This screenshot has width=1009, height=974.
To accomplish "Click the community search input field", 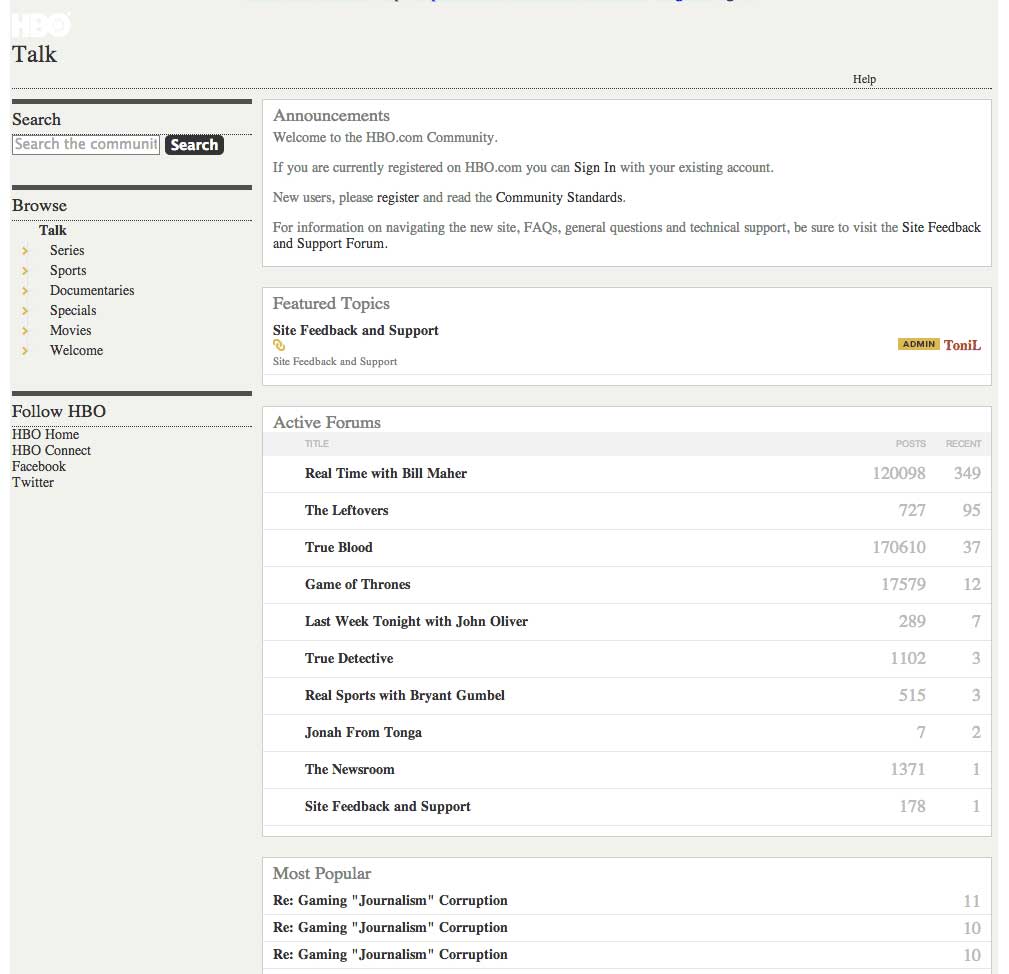I will [85, 144].
